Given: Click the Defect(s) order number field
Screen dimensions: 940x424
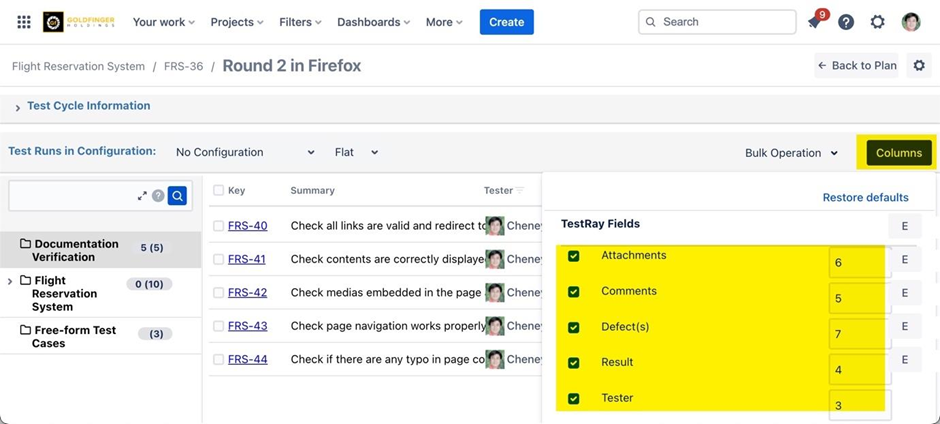Looking at the screenshot, I should pyautogui.click(x=857, y=334).
